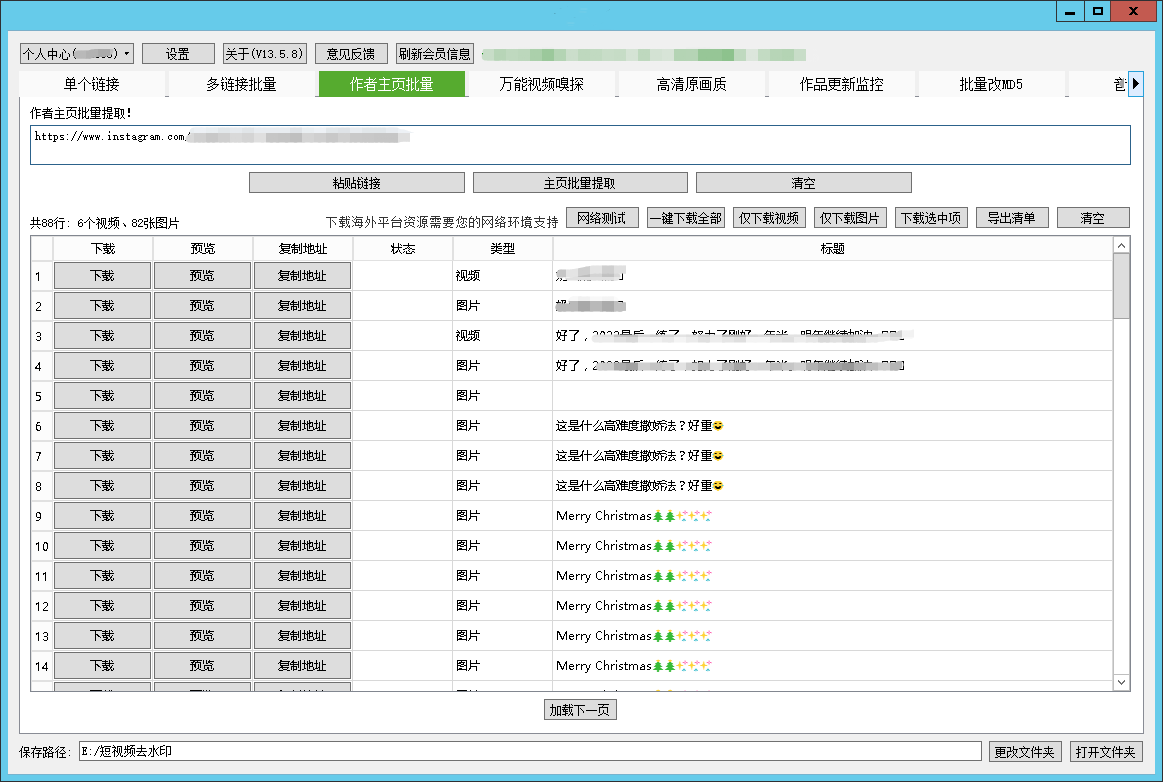Open the 个人中心 dropdown
The height and width of the screenshot is (782, 1163).
point(77,54)
